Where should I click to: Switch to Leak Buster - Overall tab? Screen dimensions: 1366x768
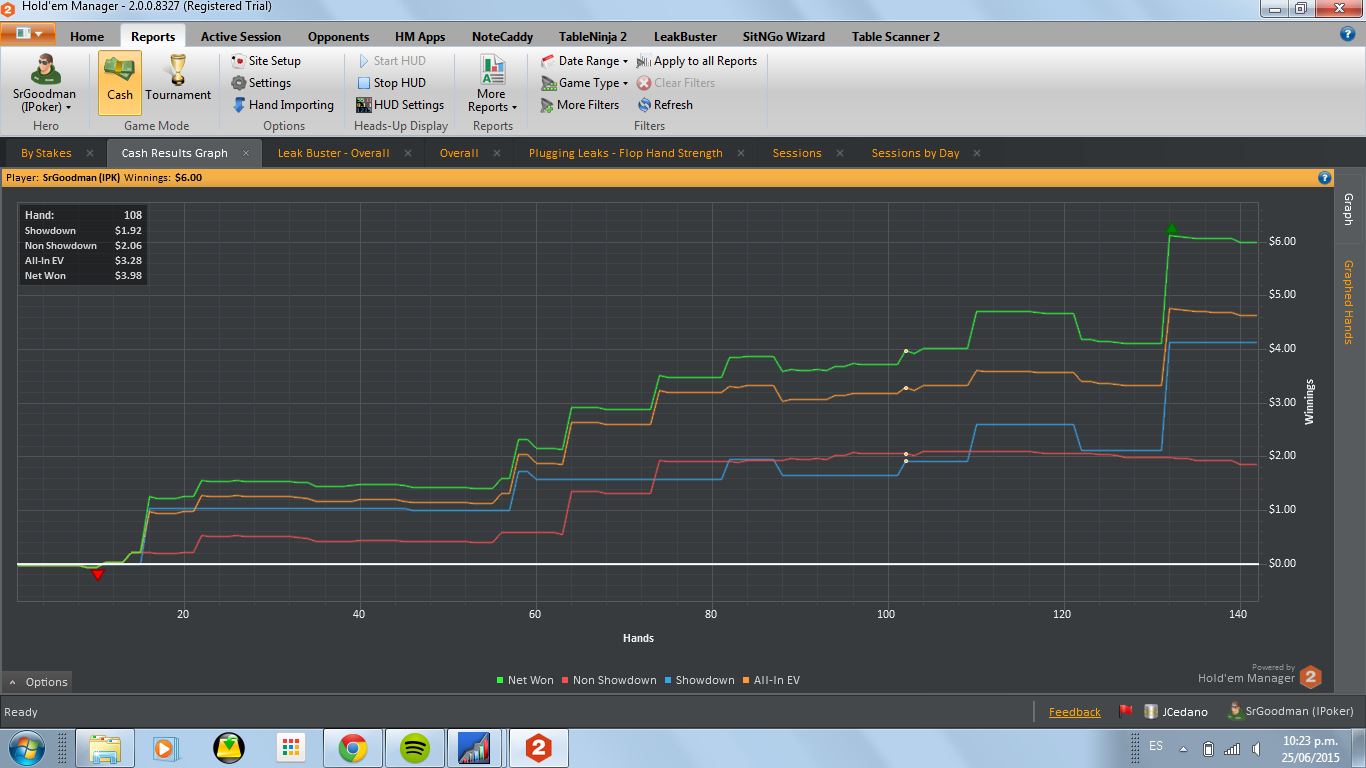(x=334, y=153)
